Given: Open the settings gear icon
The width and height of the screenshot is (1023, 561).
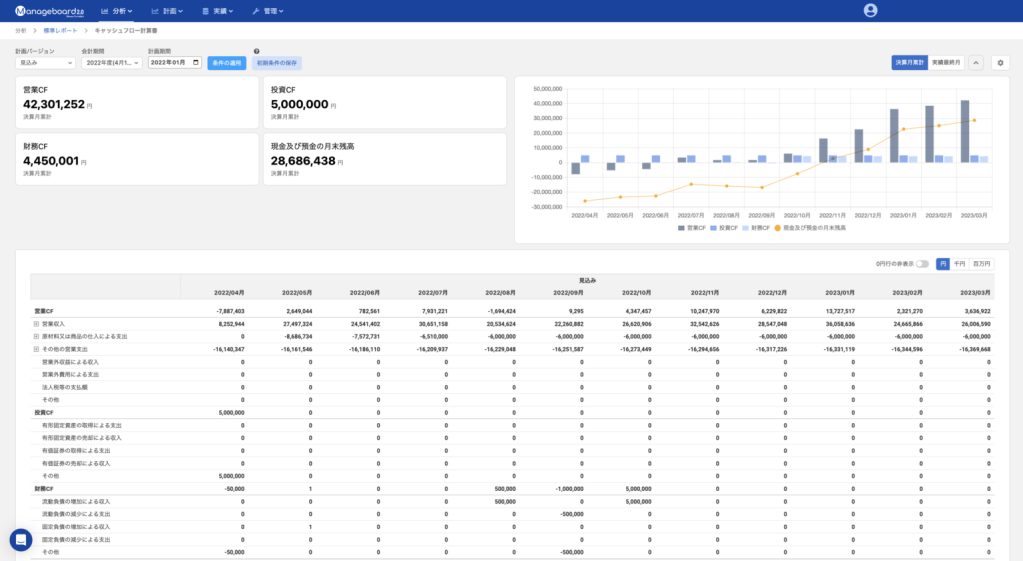Looking at the screenshot, I should (x=1000, y=63).
